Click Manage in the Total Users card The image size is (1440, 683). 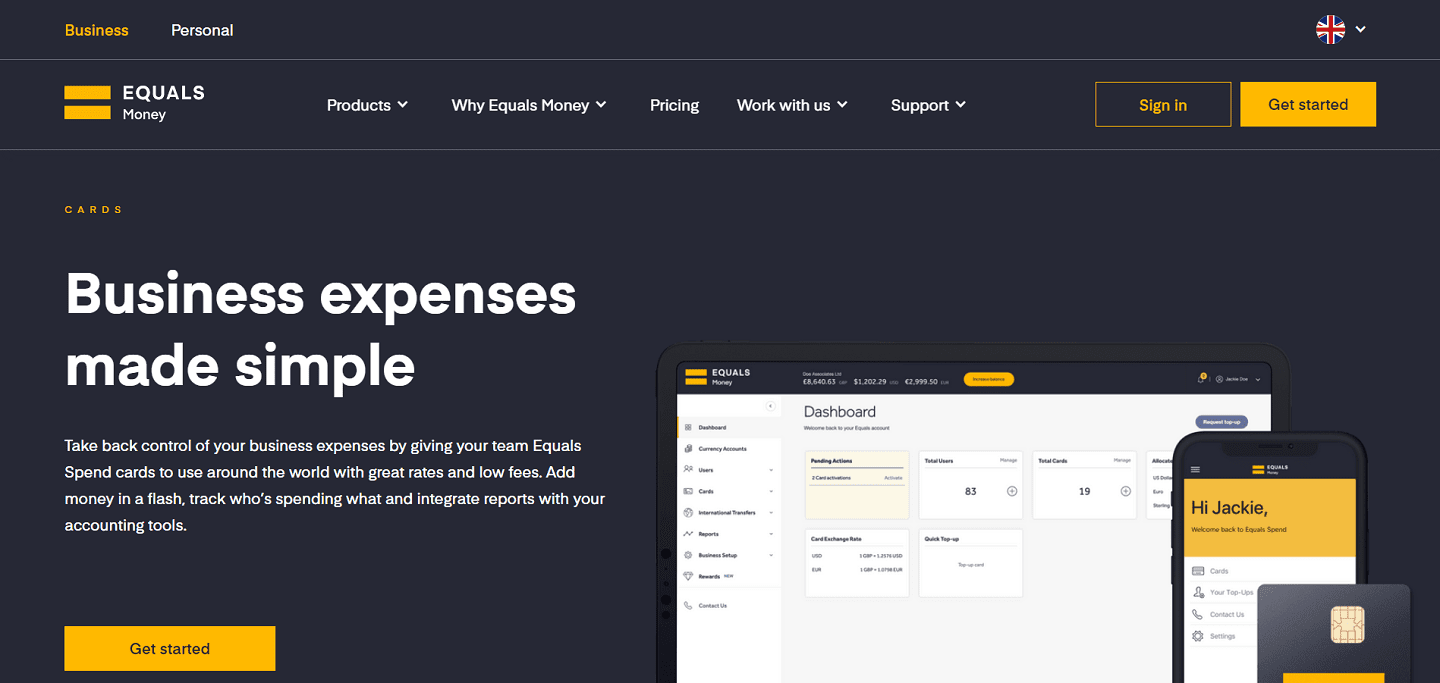pyautogui.click(x=1008, y=460)
